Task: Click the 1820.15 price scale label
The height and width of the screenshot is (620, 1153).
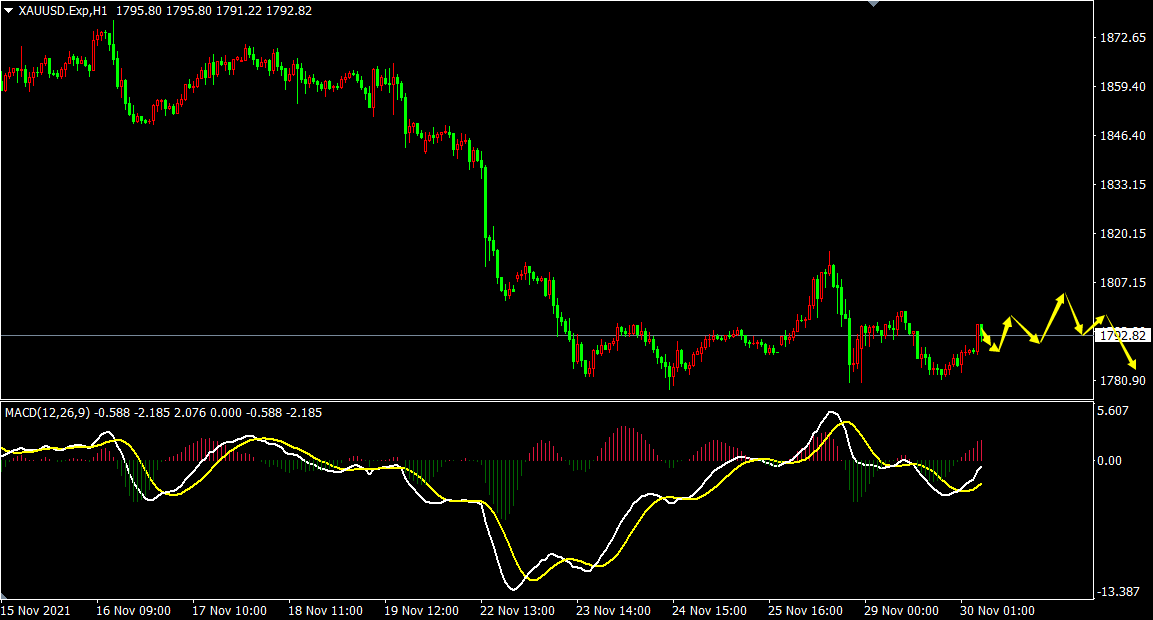Action: tap(1122, 234)
